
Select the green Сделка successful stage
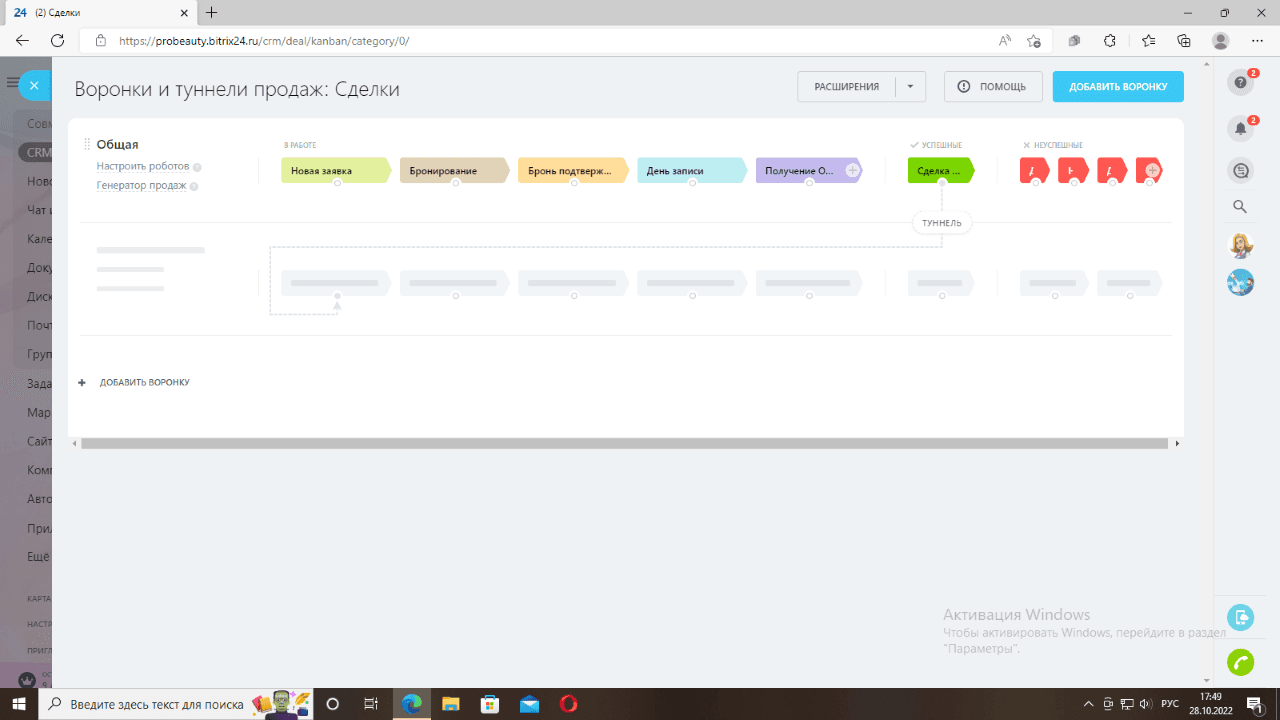(x=940, y=171)
